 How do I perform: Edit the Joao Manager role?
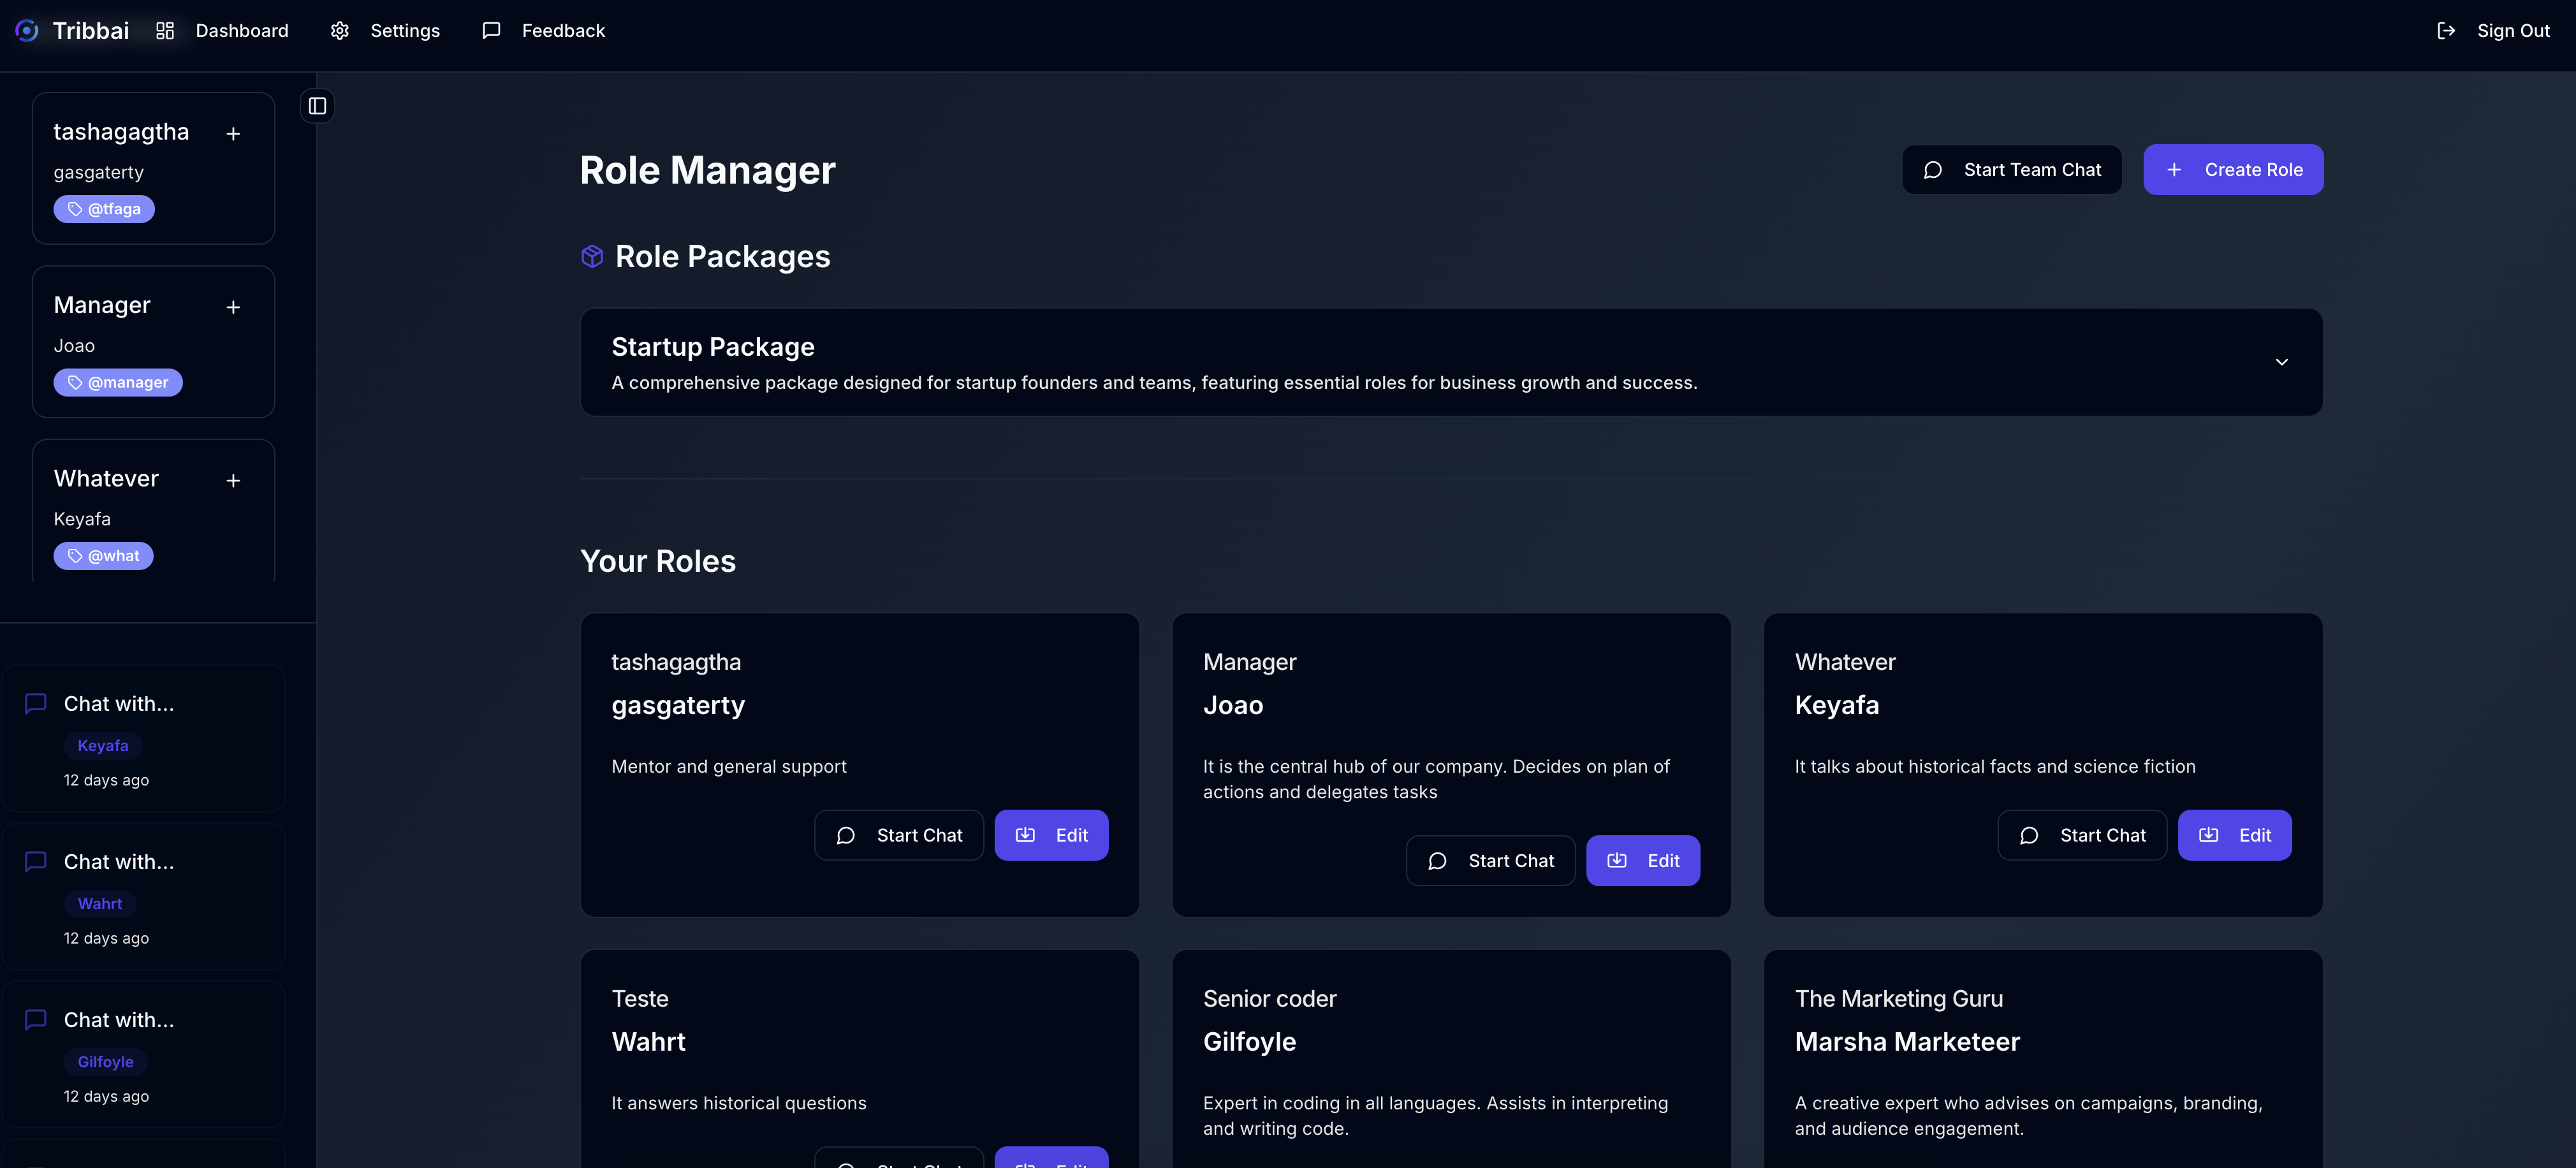pyautogui.click(x=1642, y=861)
